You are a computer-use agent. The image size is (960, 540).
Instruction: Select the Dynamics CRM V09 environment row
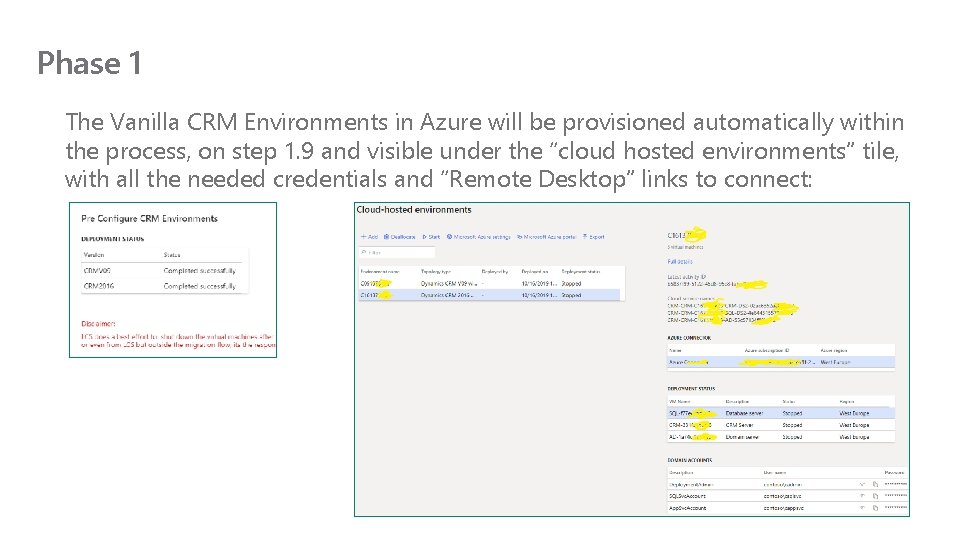tap(491, 283)
